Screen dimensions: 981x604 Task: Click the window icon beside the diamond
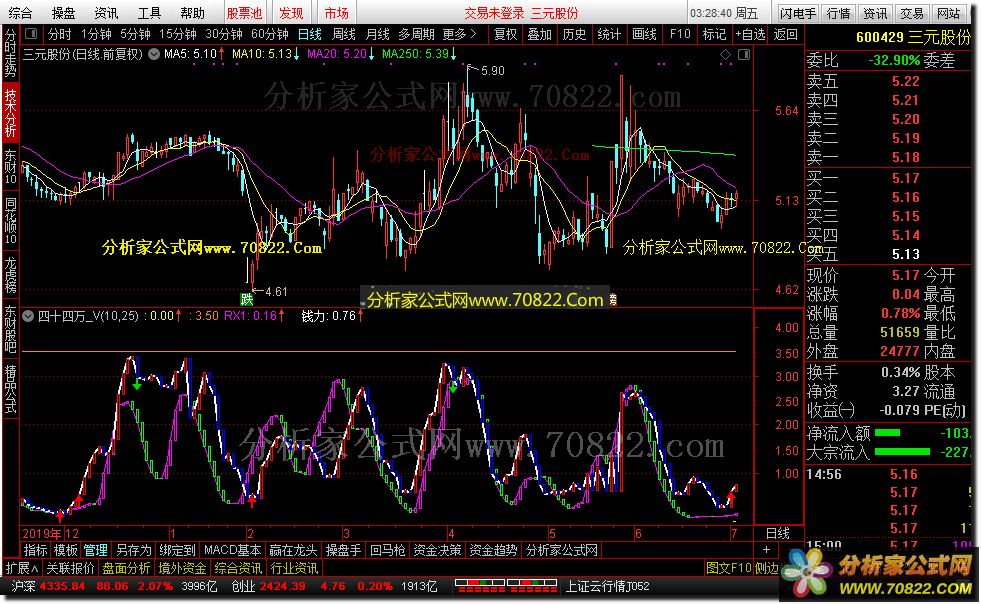(x=744, y=54)
